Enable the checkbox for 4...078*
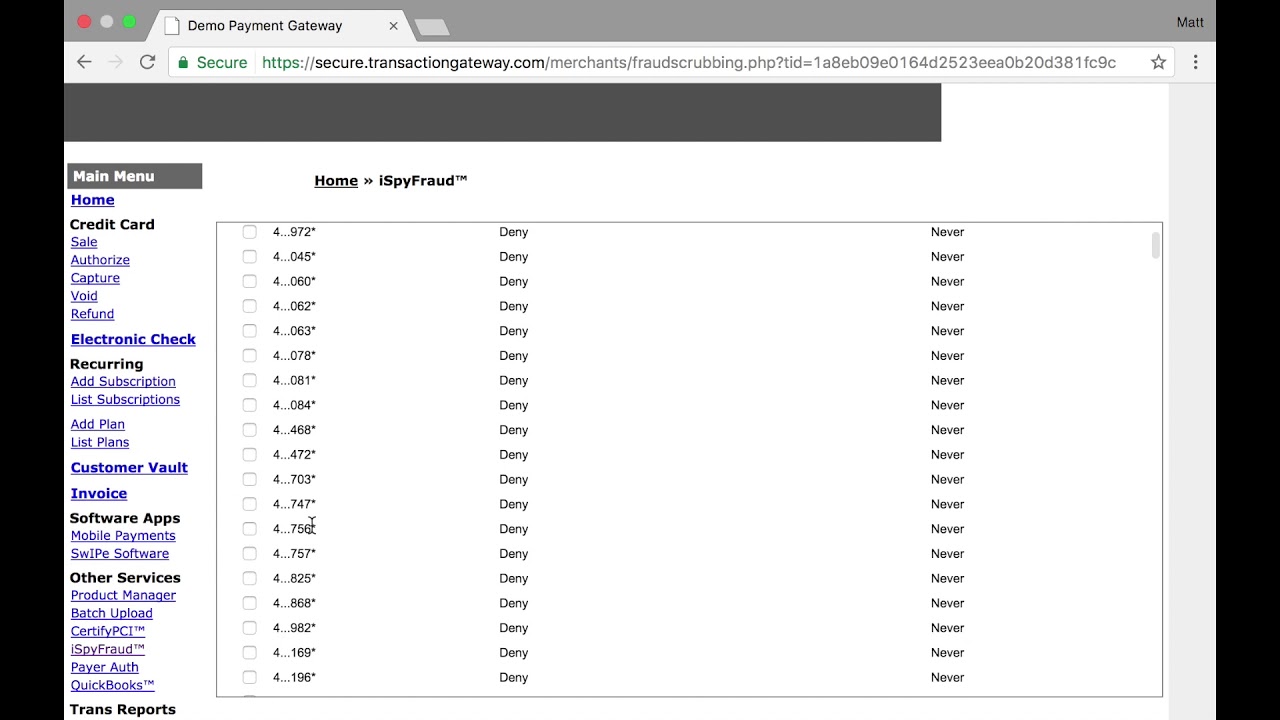This screenshot has width=1280, height=720. pos(250,356)
